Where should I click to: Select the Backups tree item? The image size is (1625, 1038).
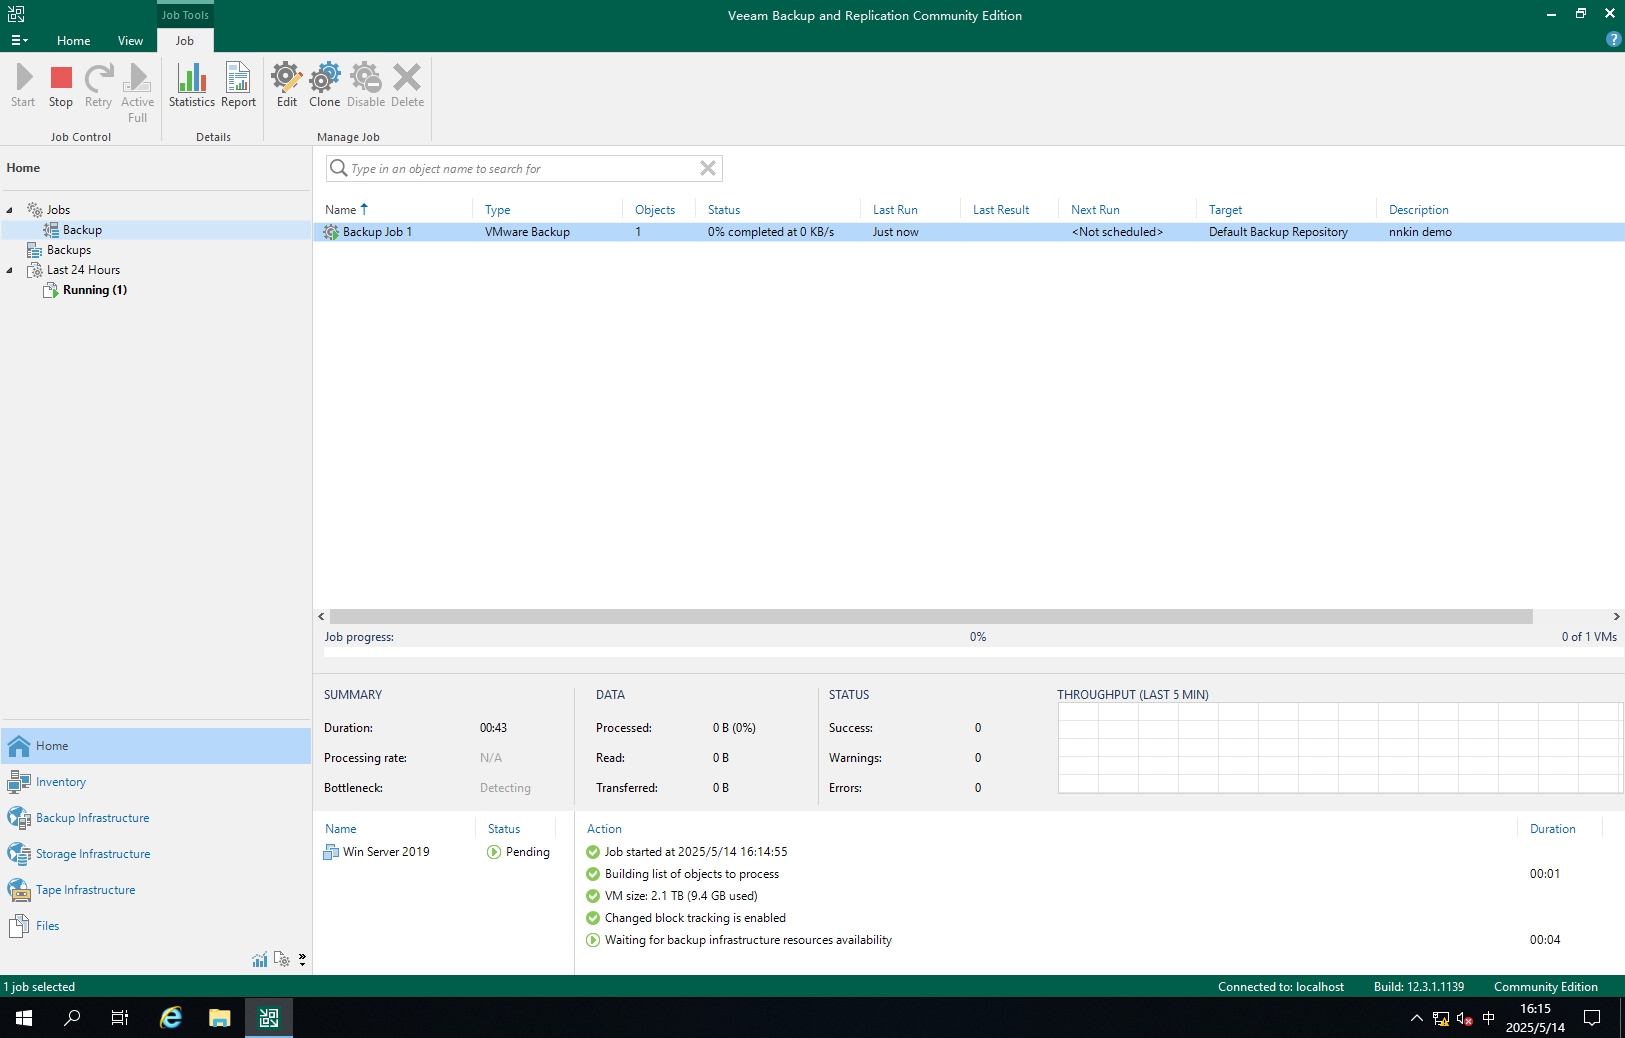point(68,250)
